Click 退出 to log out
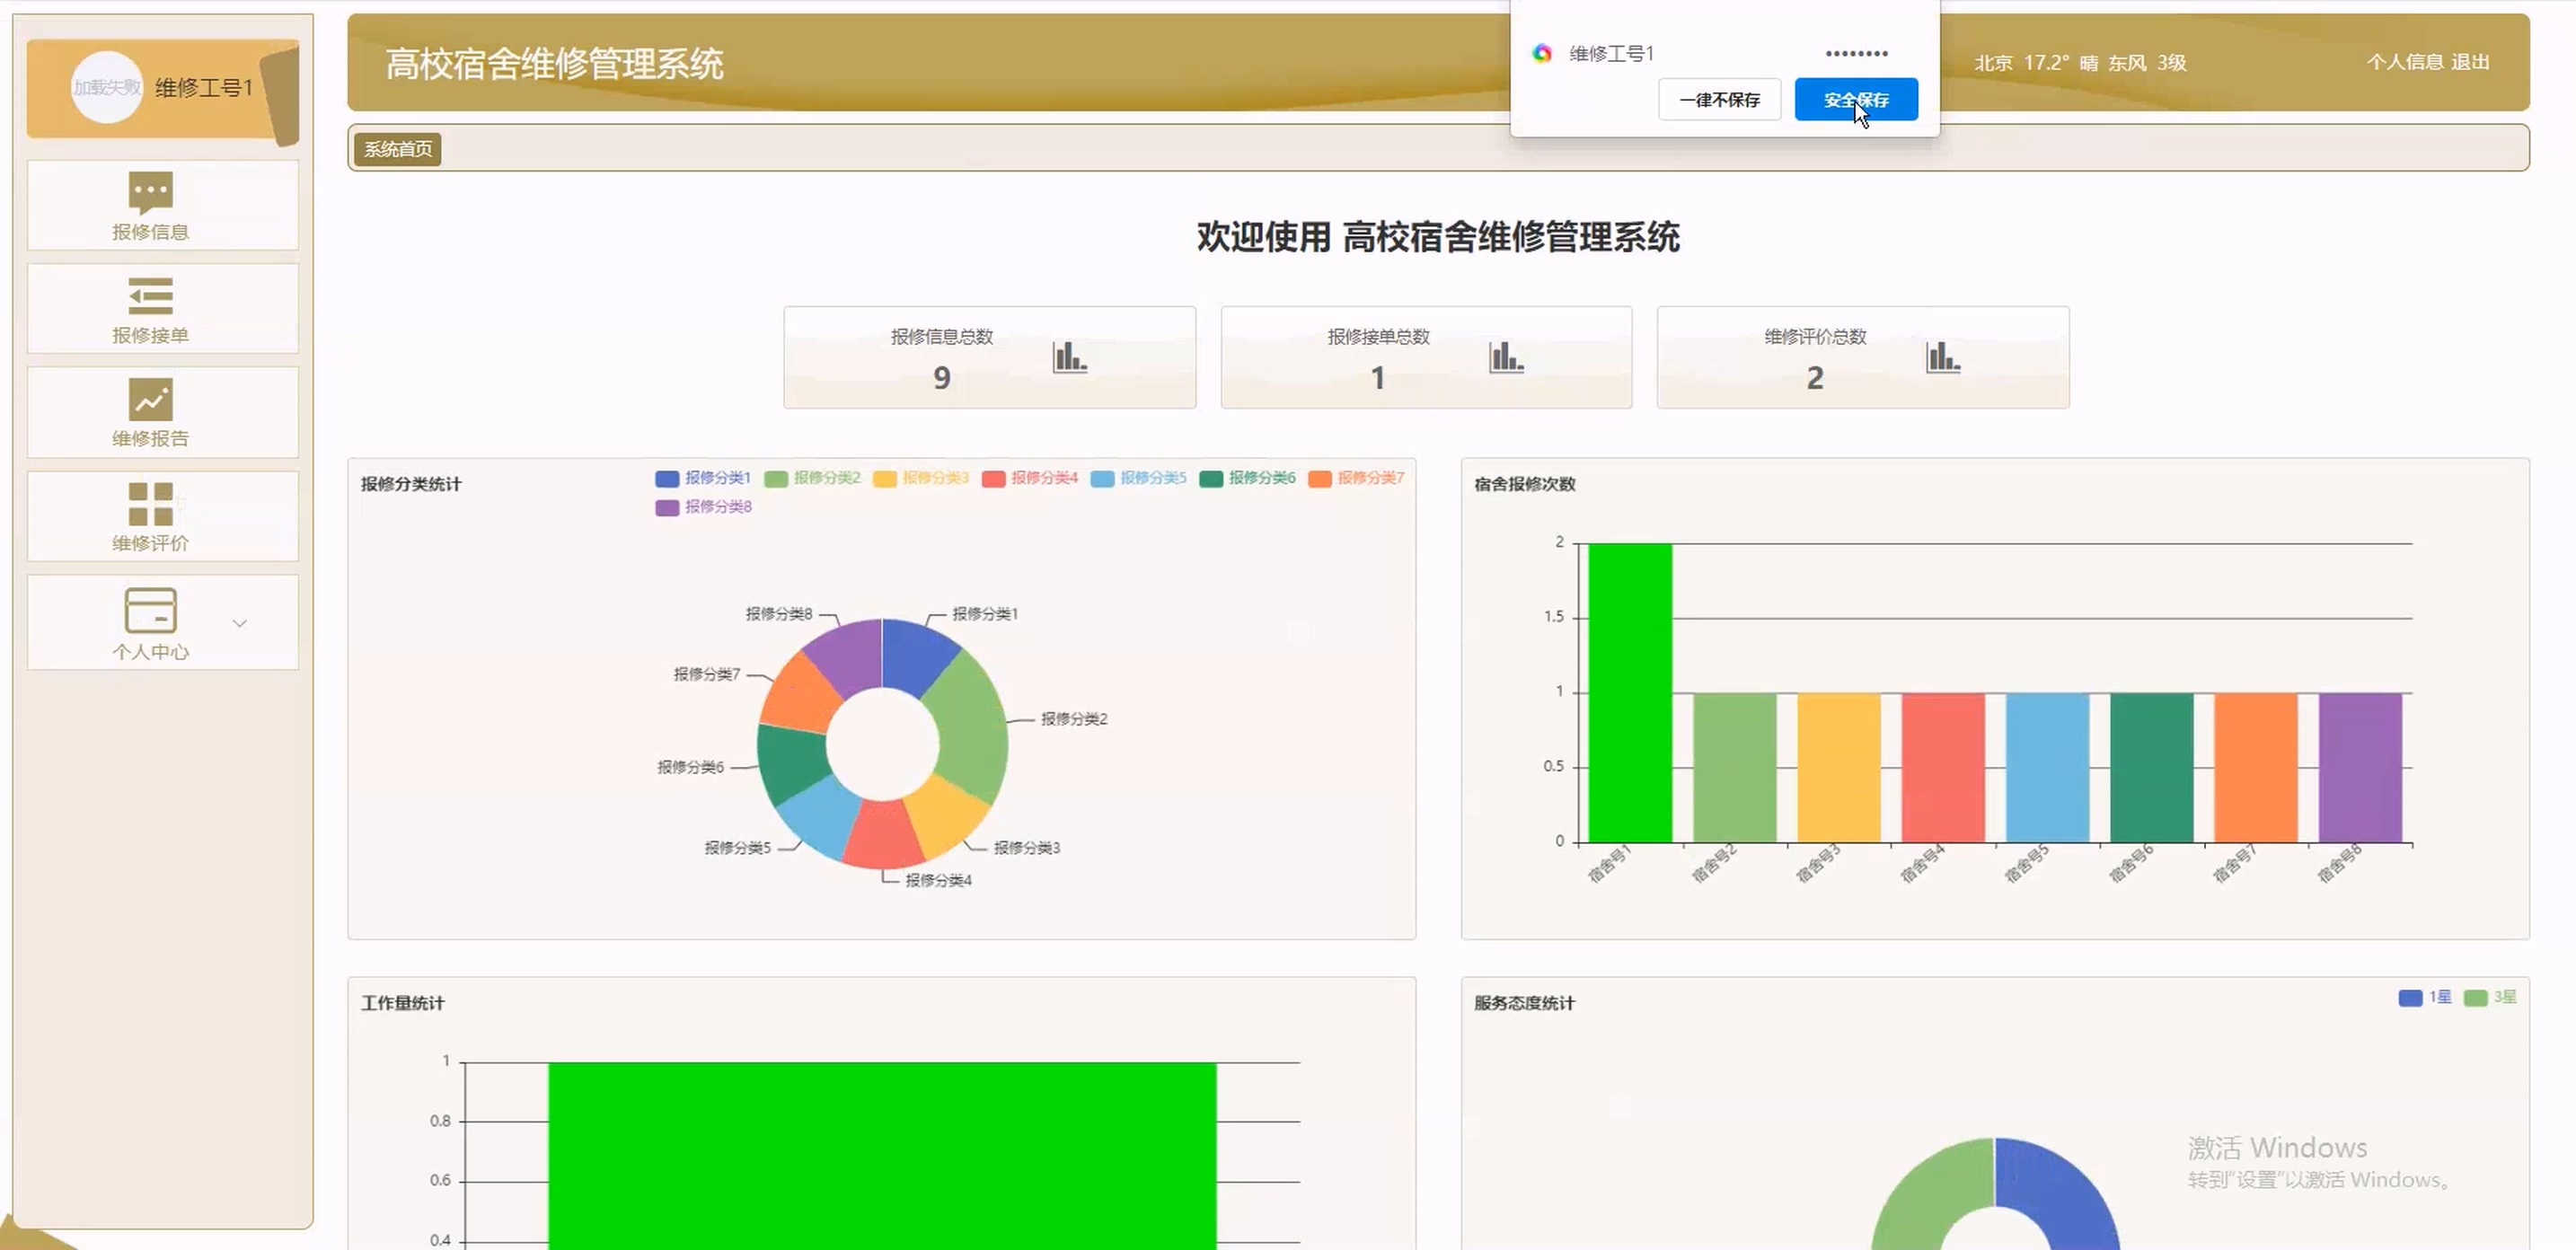 pos(2470,62)
